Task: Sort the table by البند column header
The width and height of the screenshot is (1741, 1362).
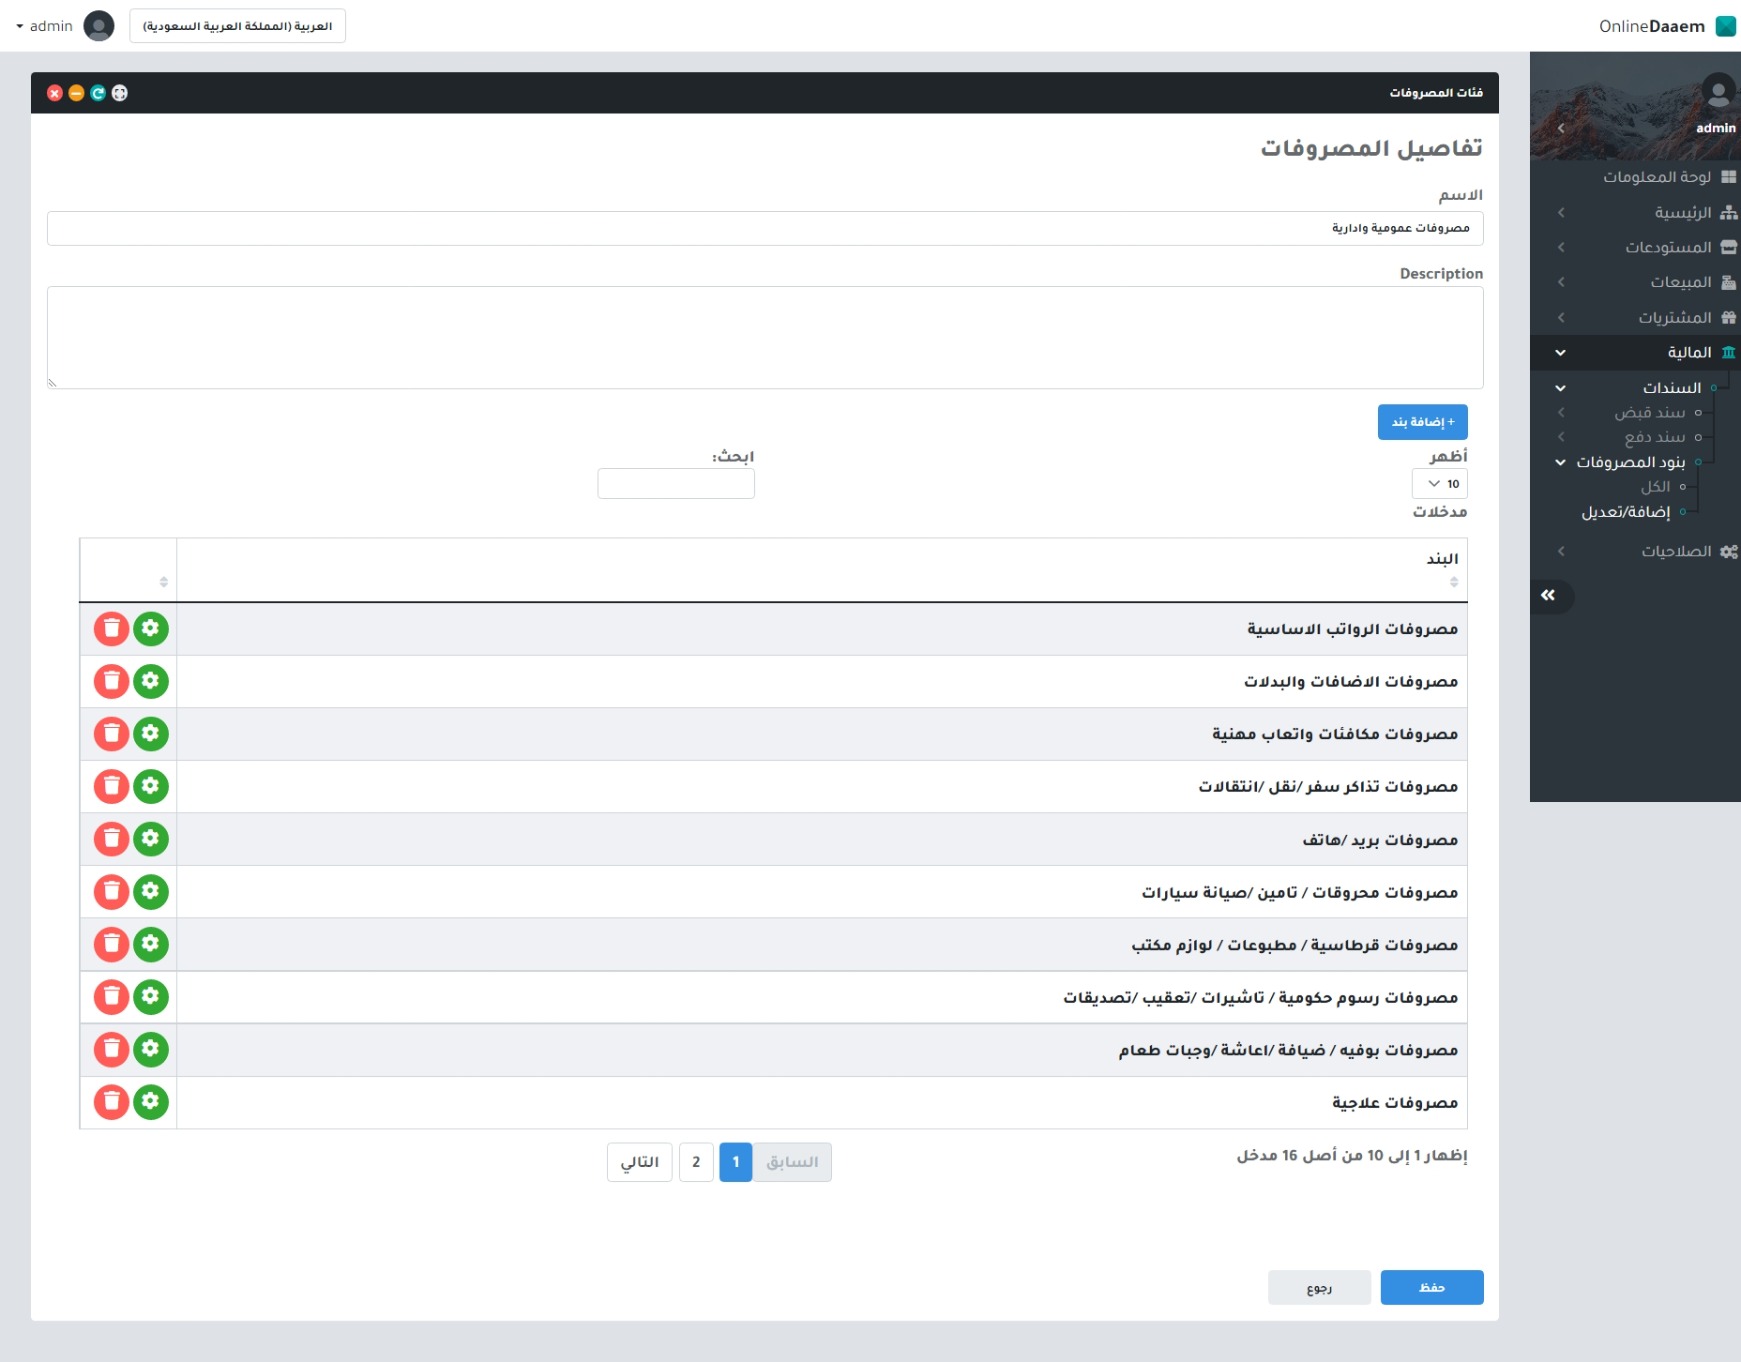Action: [x=1442, y=559]
